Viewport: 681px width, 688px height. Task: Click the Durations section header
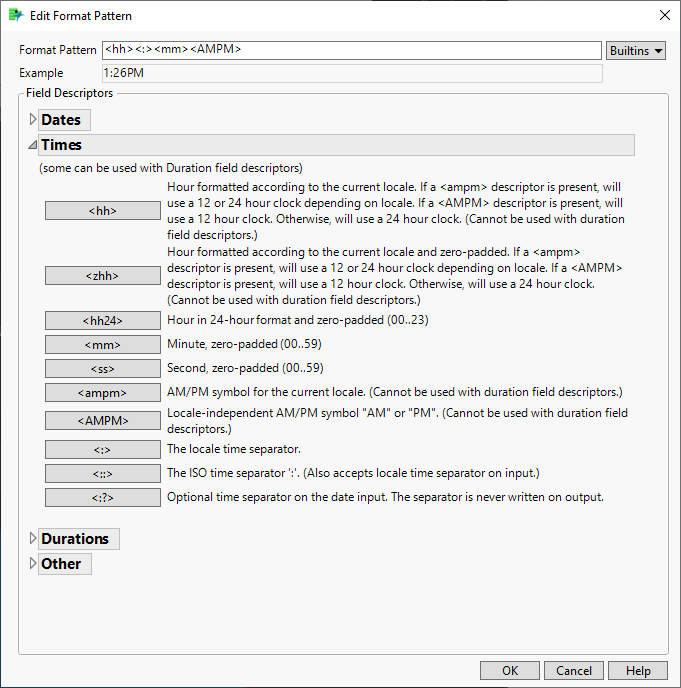point(79,539)
